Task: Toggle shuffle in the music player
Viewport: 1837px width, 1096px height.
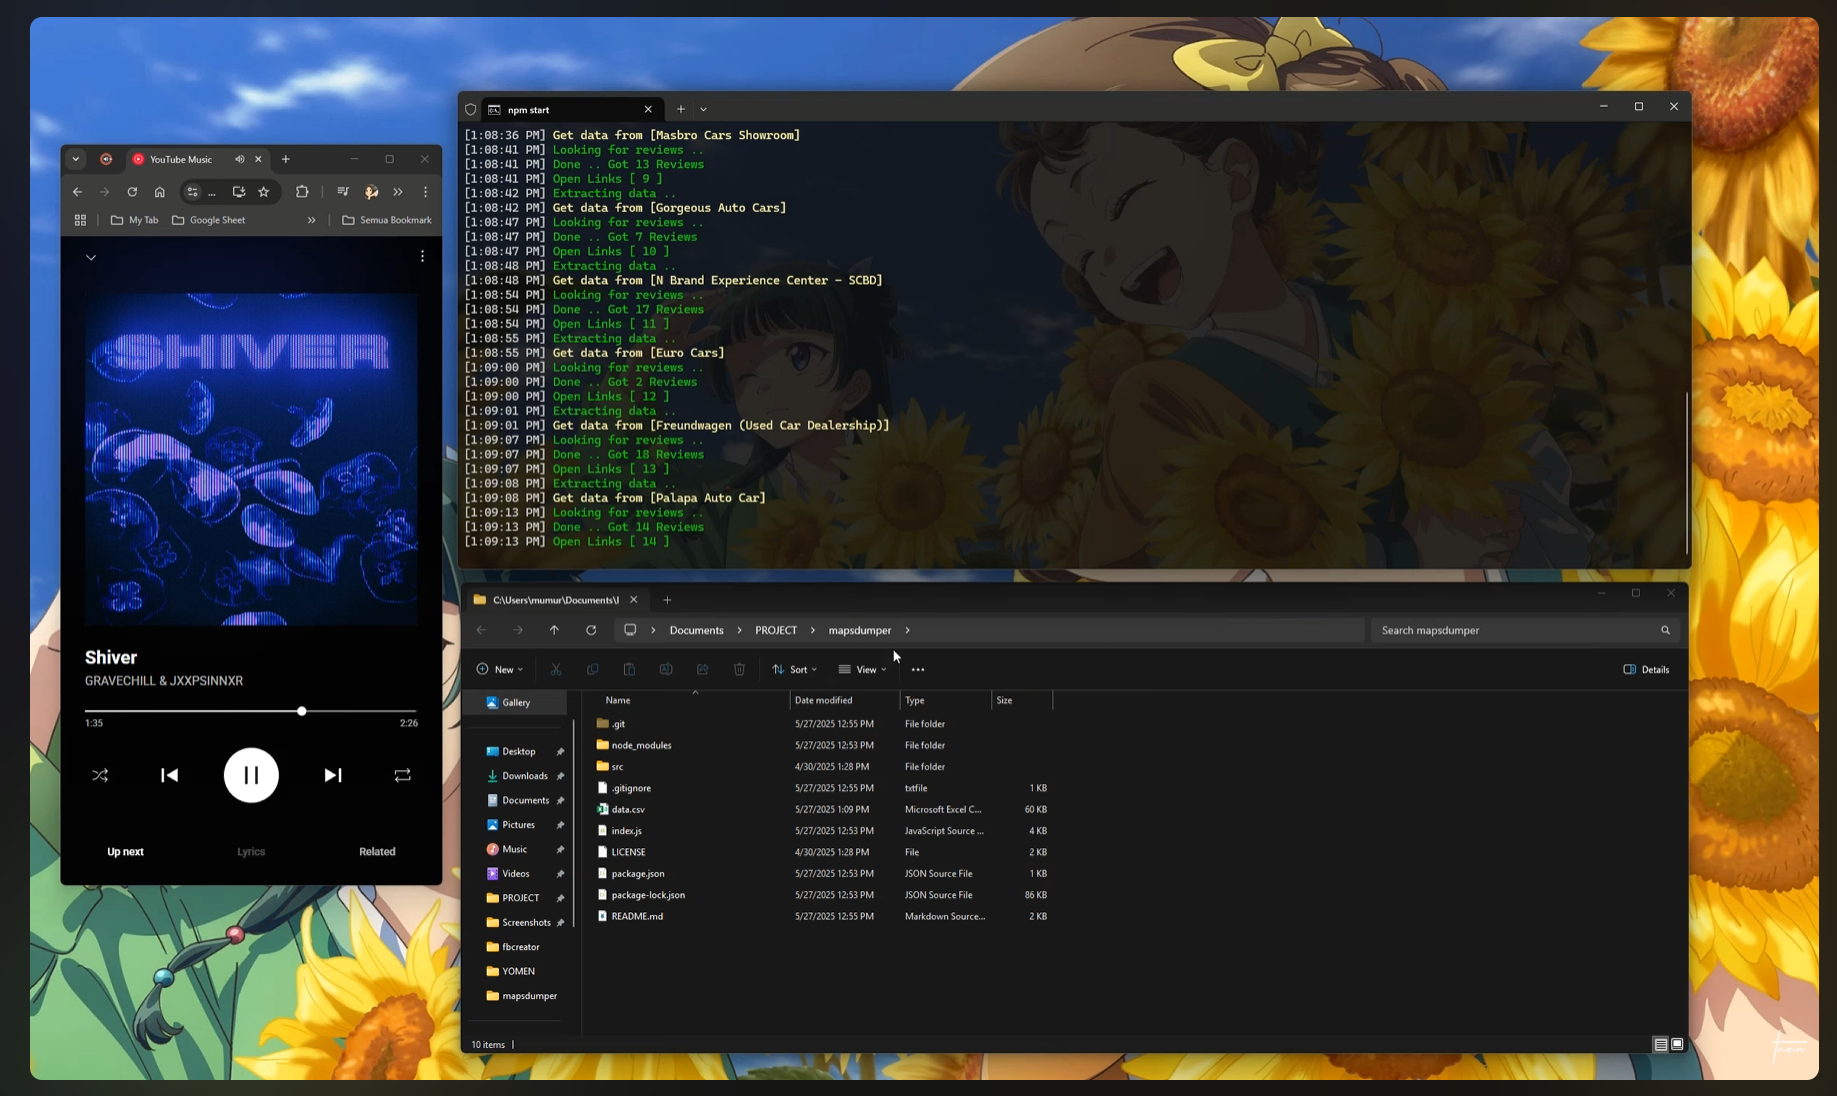Action: pyautogui.click(x=100, y=775)
